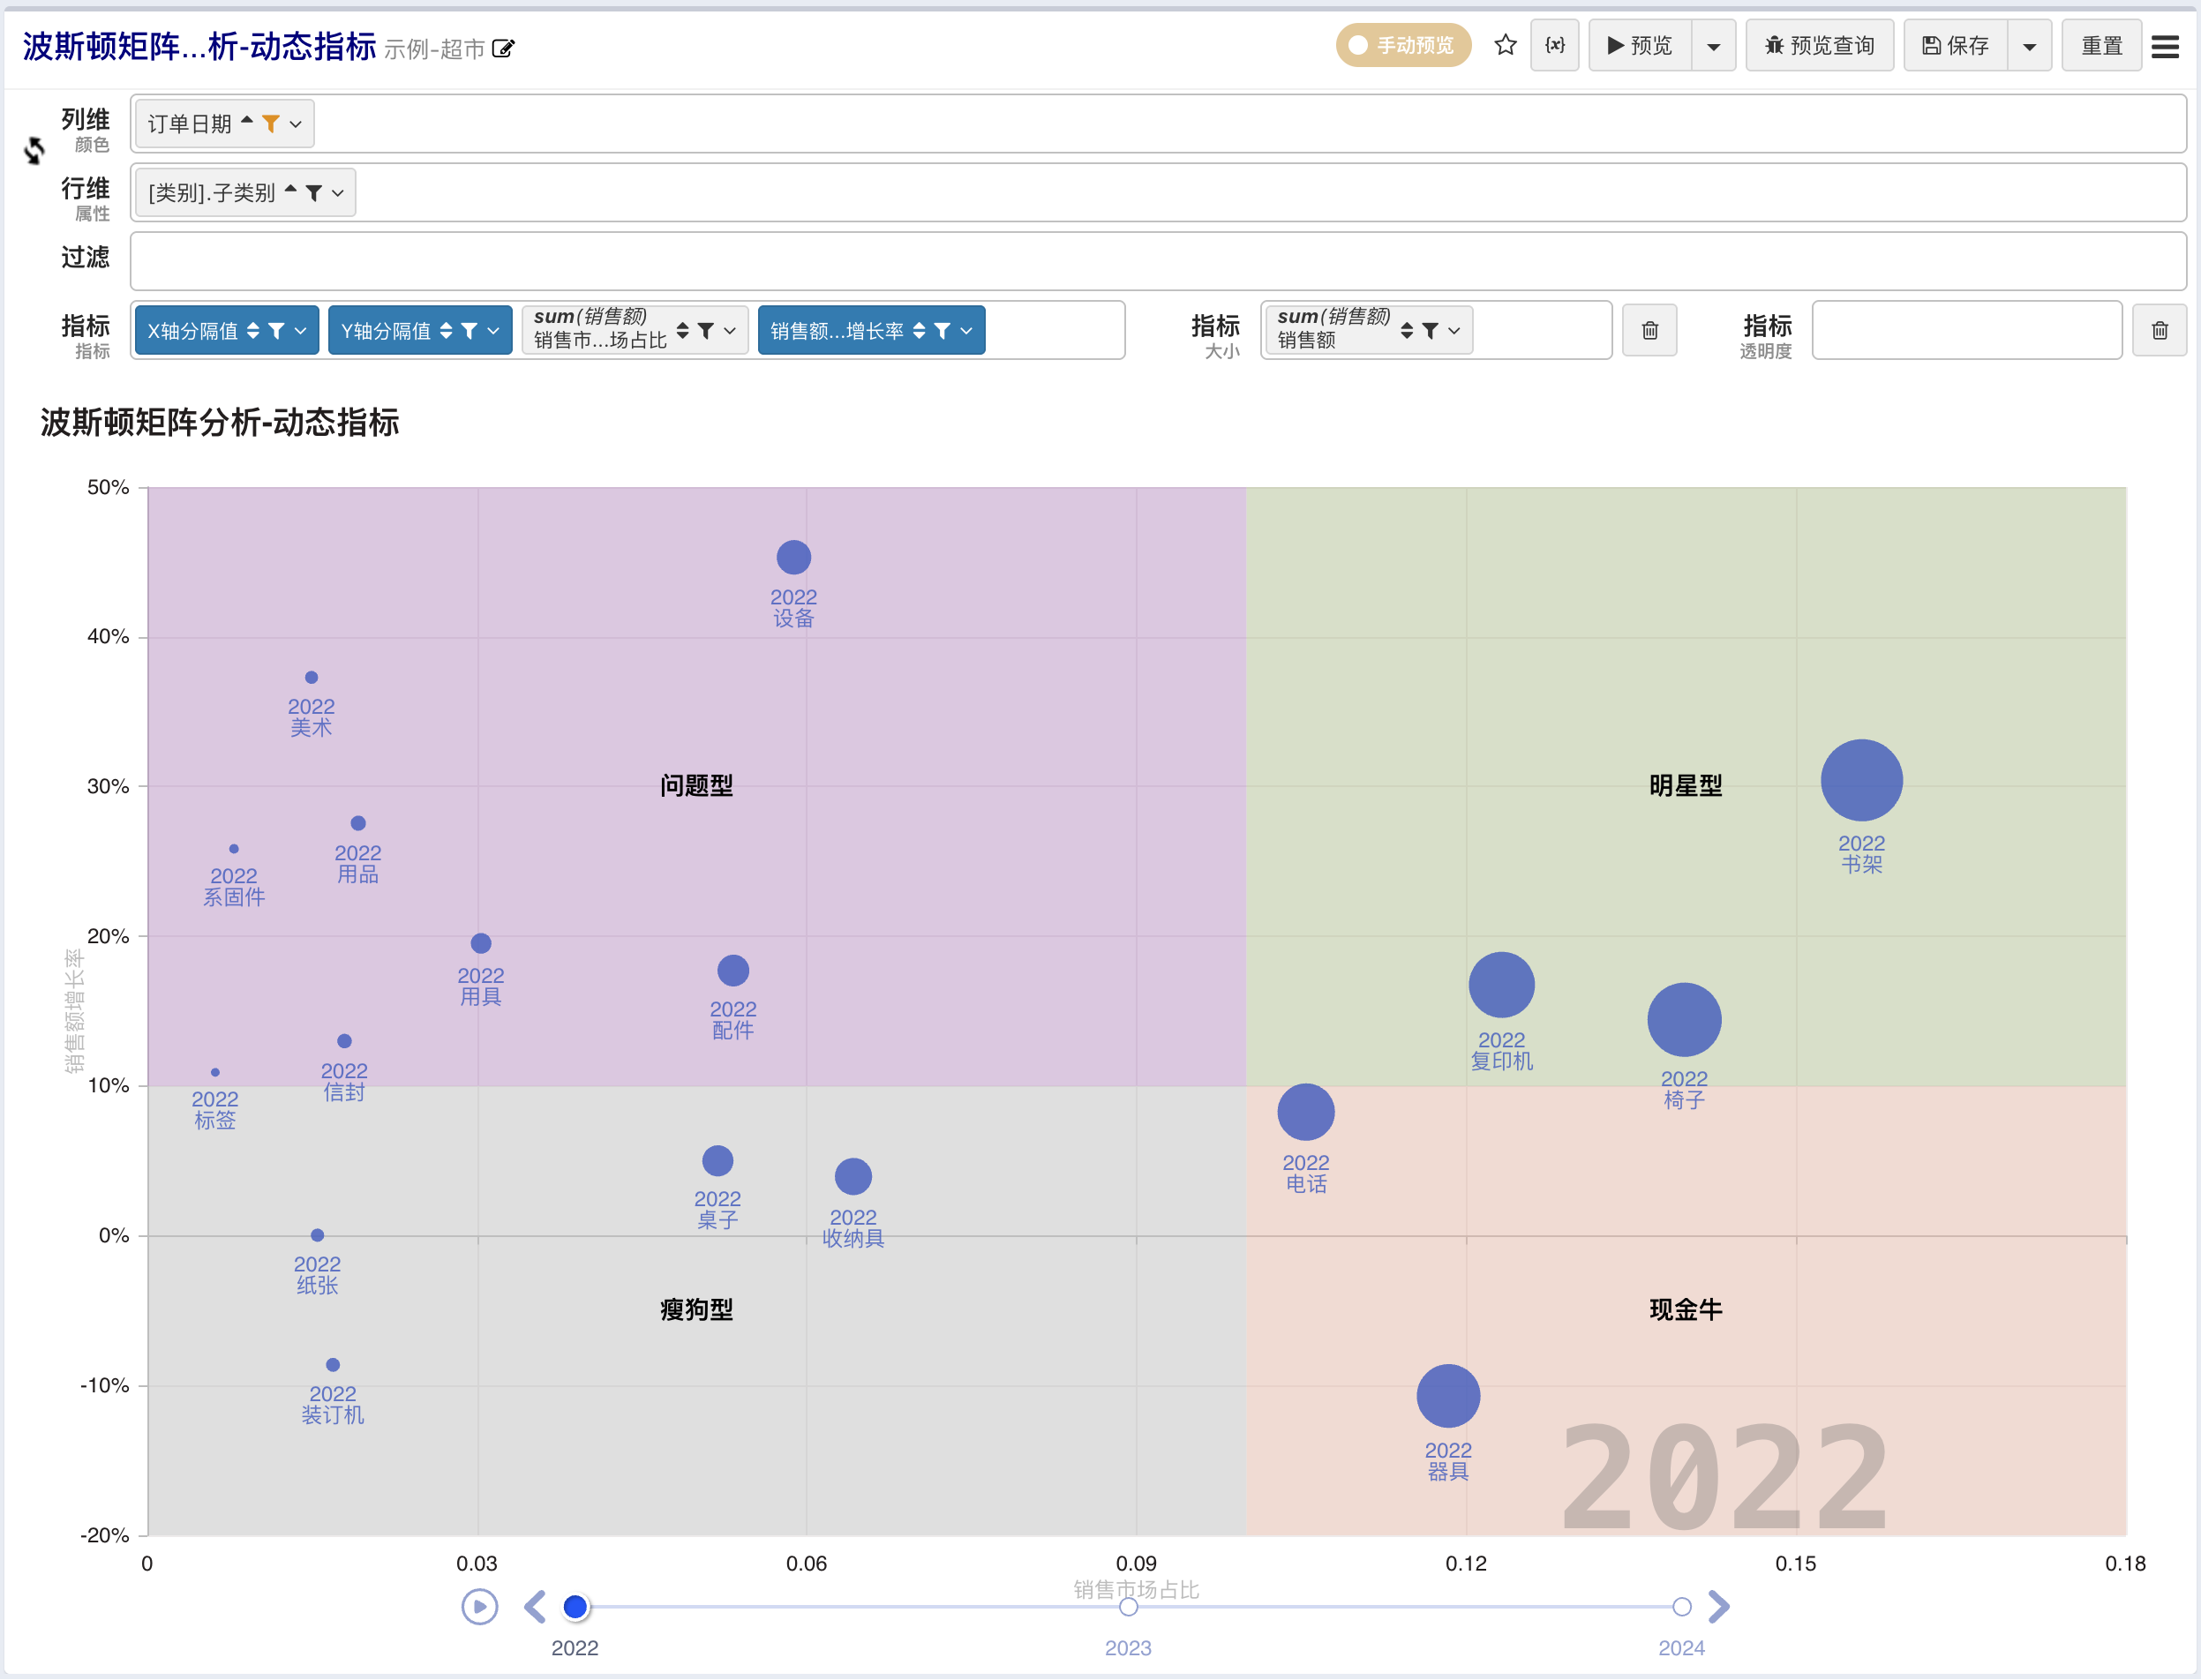Expand the 预览 dropdown arrow
This screenshot has width=2201, height=1680.
[x=1713, y=46]
